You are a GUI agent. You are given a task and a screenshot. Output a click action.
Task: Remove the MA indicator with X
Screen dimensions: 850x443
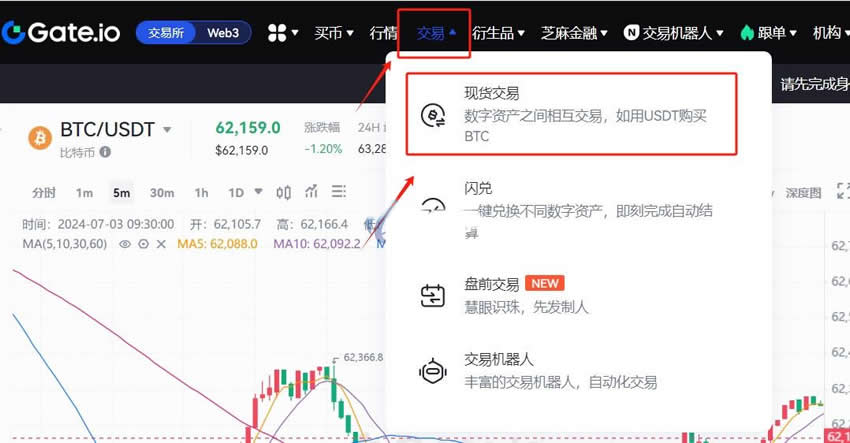click(161, 244)
